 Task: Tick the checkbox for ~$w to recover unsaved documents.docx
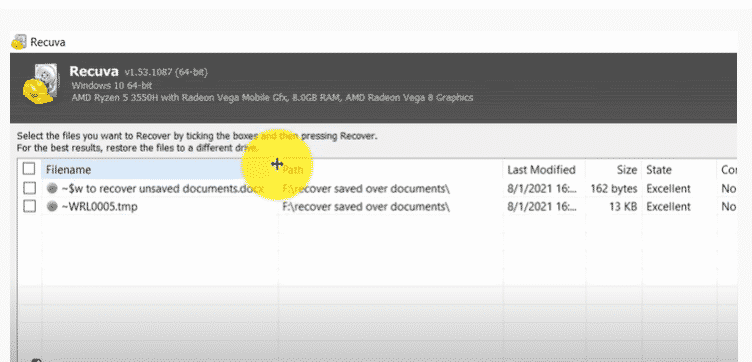click(x=29, y=188)
